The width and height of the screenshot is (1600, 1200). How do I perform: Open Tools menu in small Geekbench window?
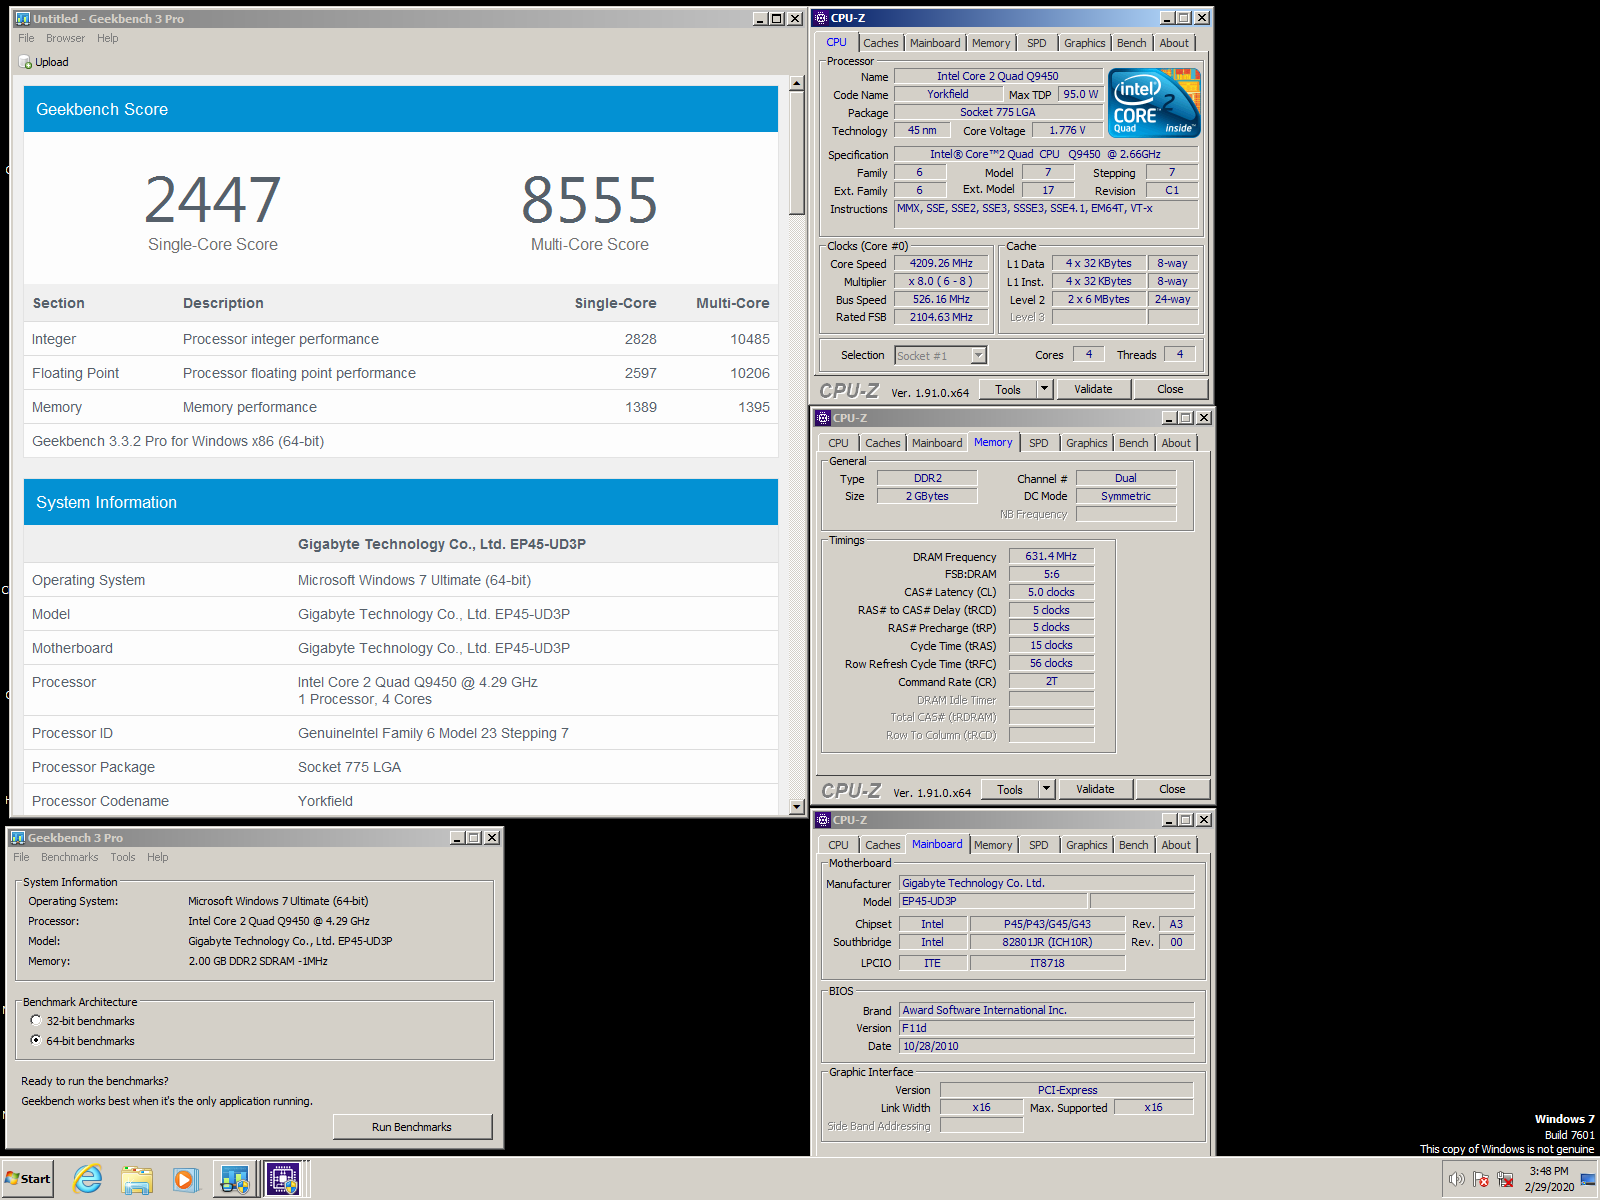click(x=123, y=857)
